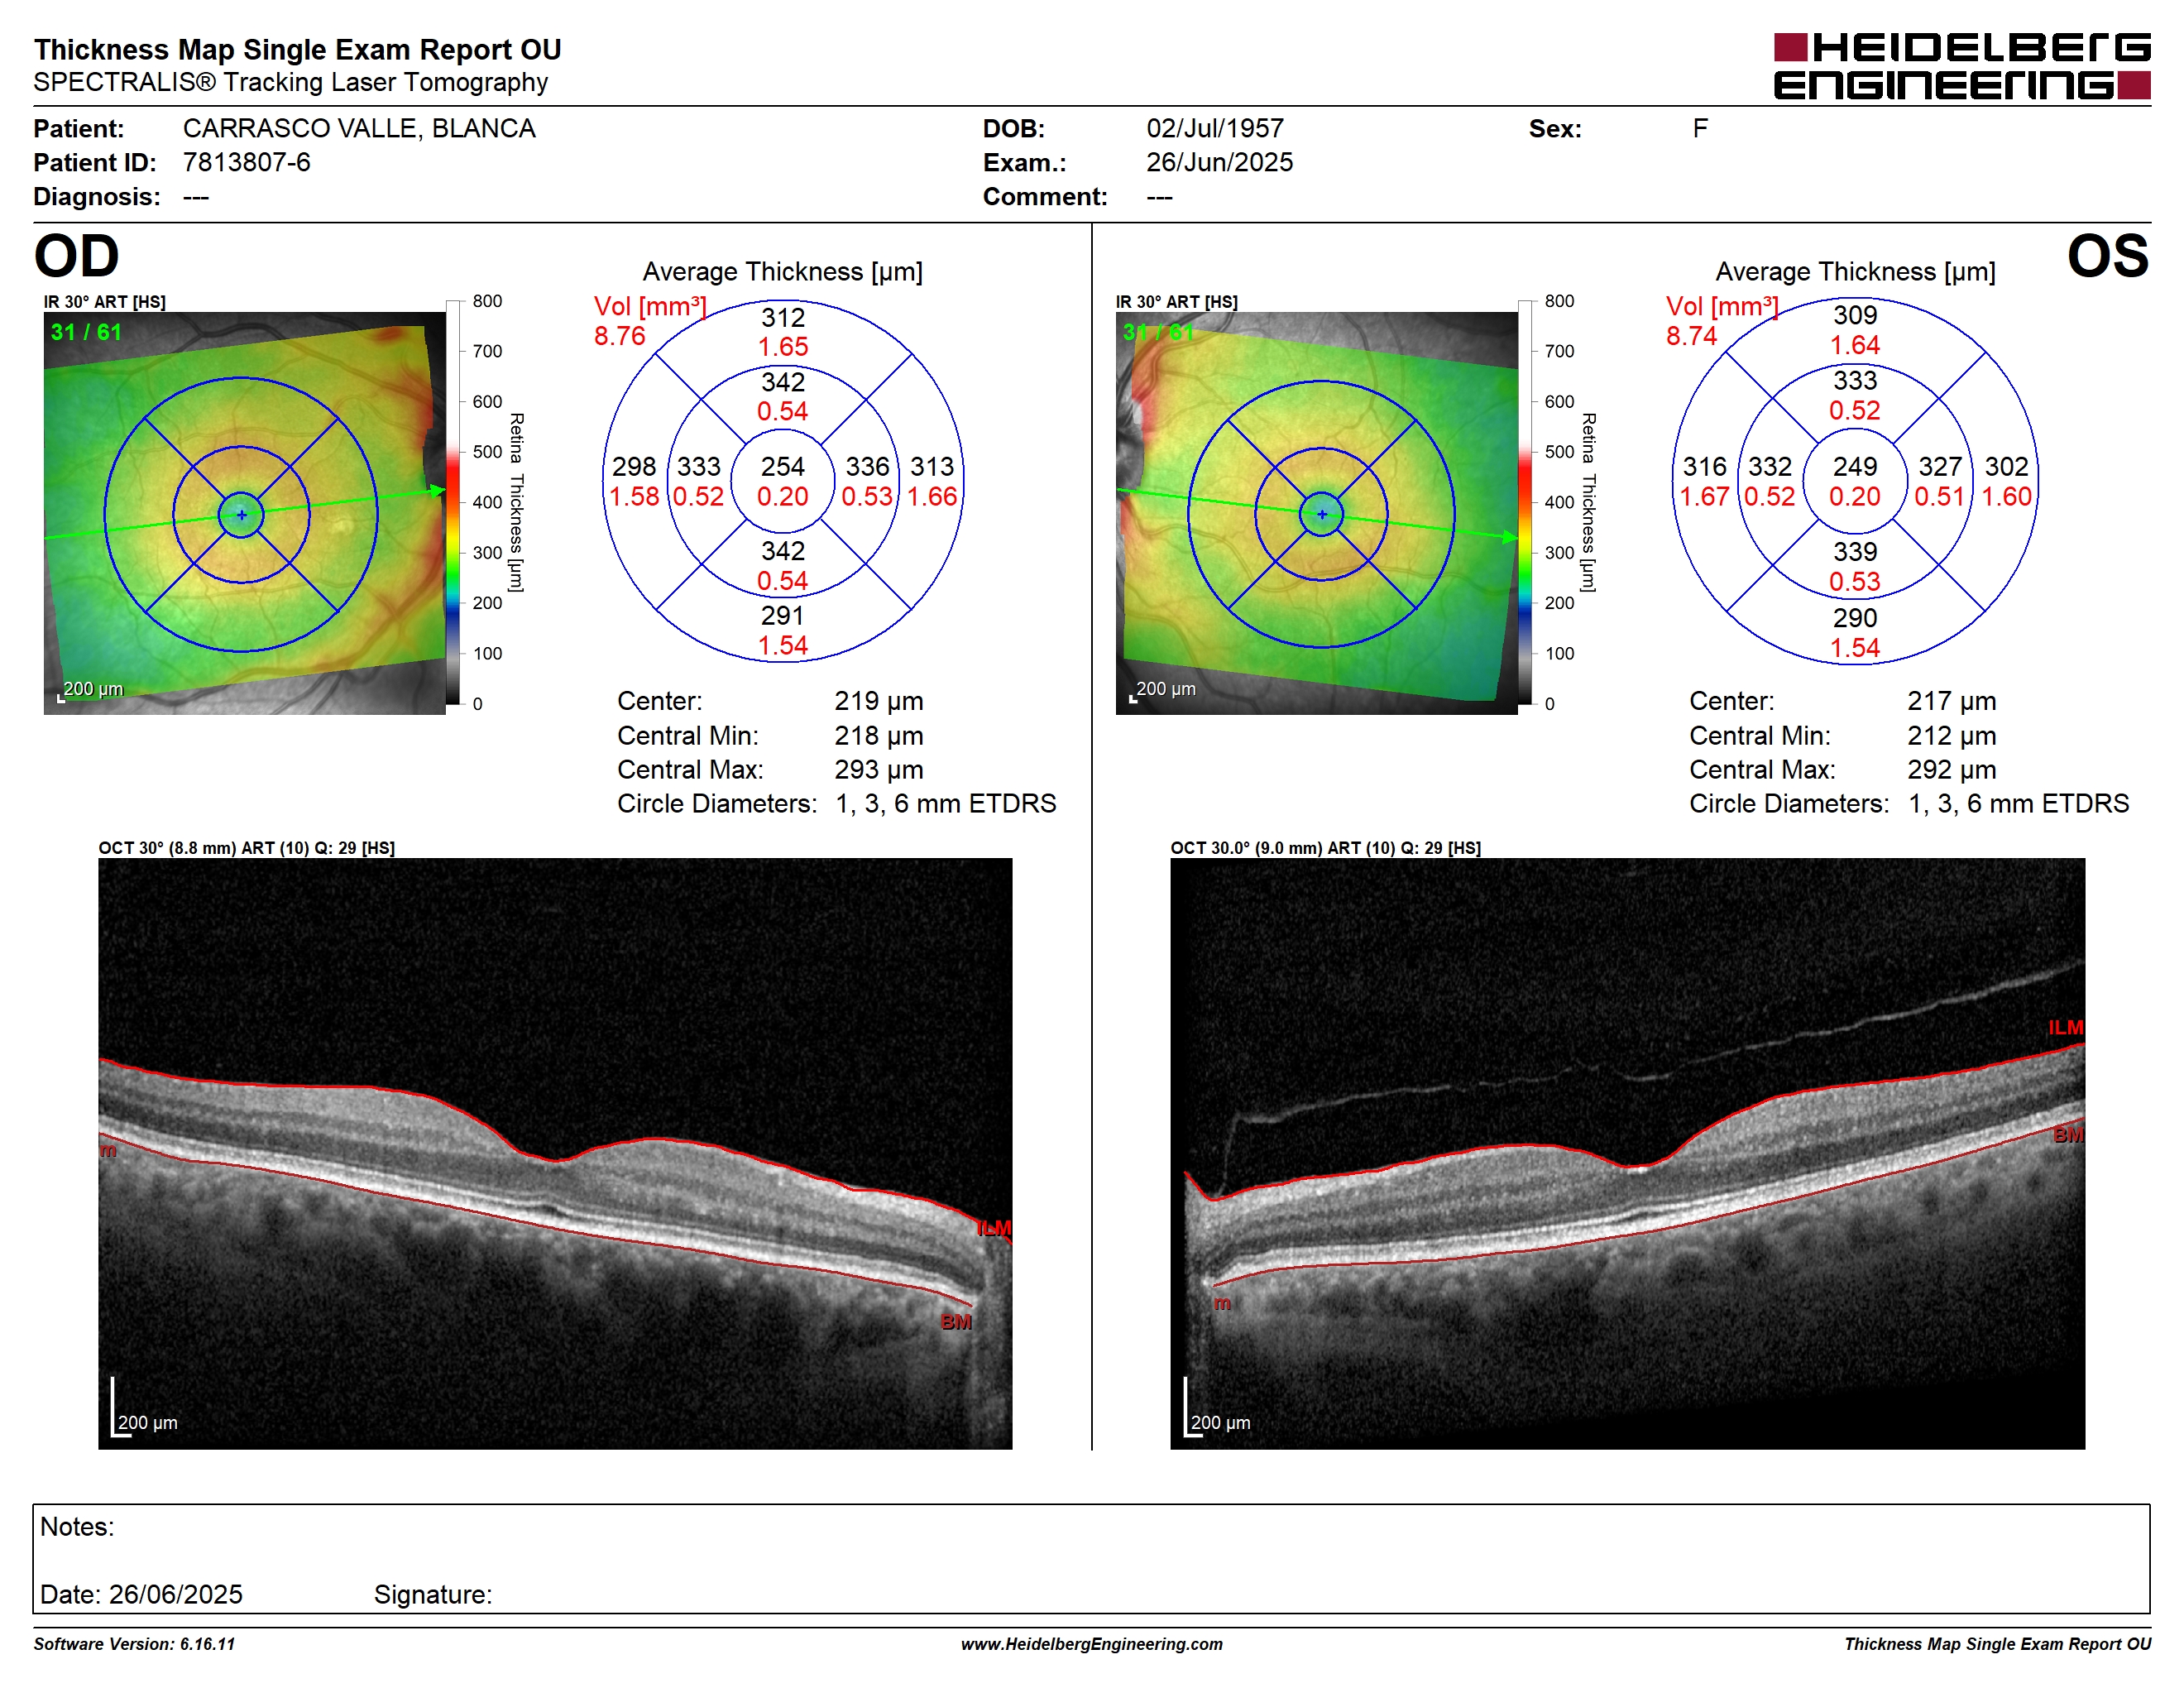The image size is (2184, 1688).
Task: Click the Signature field
Action: click(x=433, y=1594)
